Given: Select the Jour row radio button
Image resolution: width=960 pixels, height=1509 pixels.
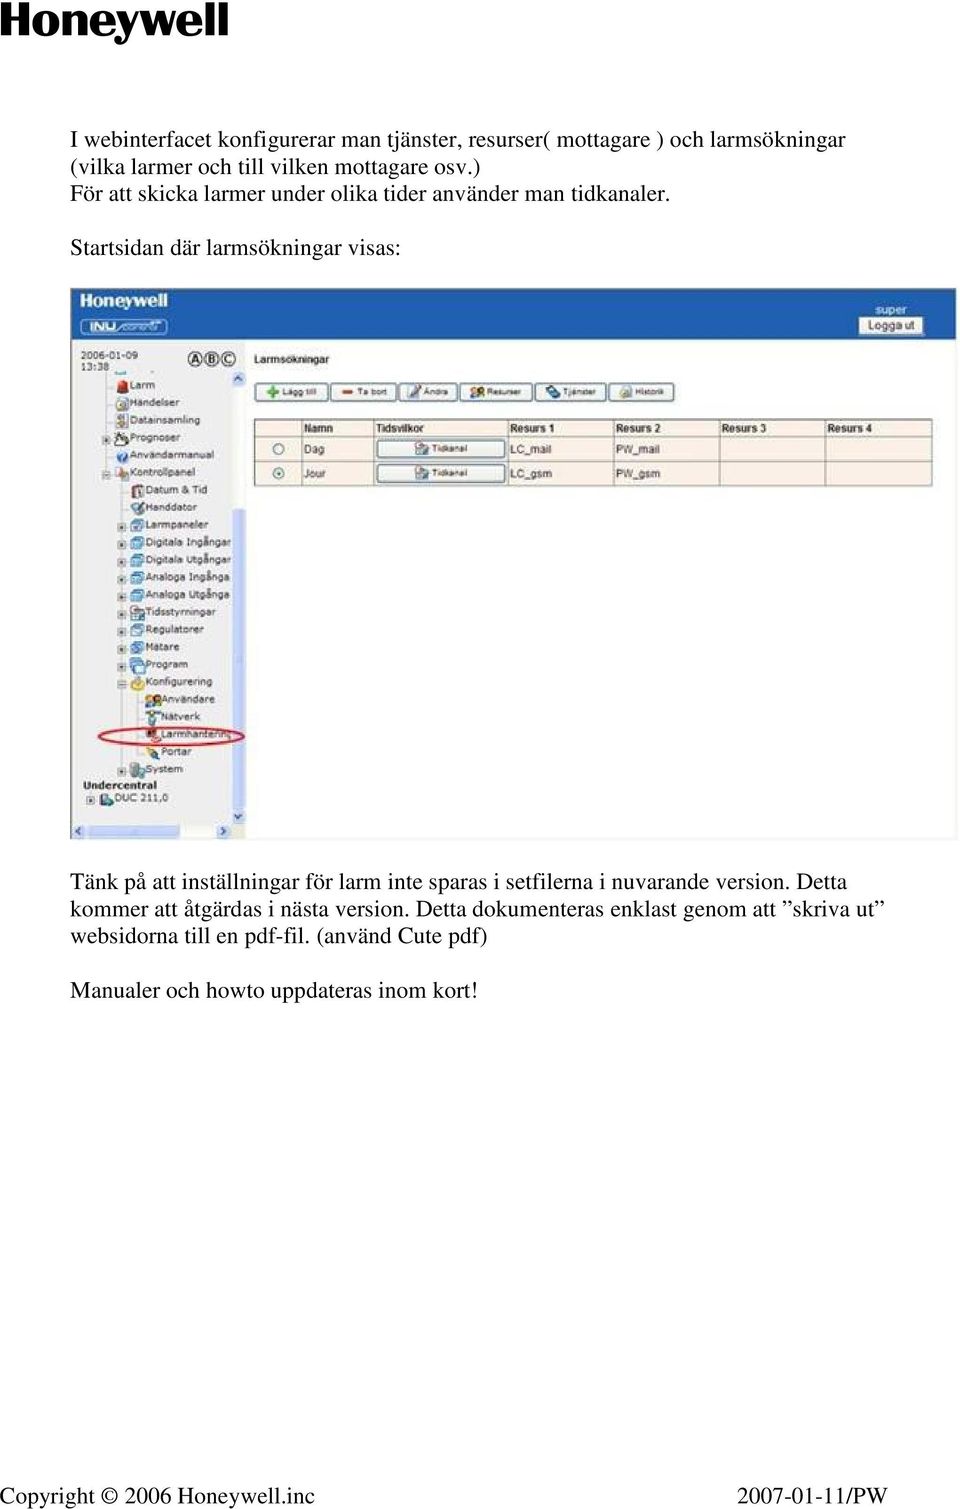Looking at the screenshot, I should pos(279,474).
